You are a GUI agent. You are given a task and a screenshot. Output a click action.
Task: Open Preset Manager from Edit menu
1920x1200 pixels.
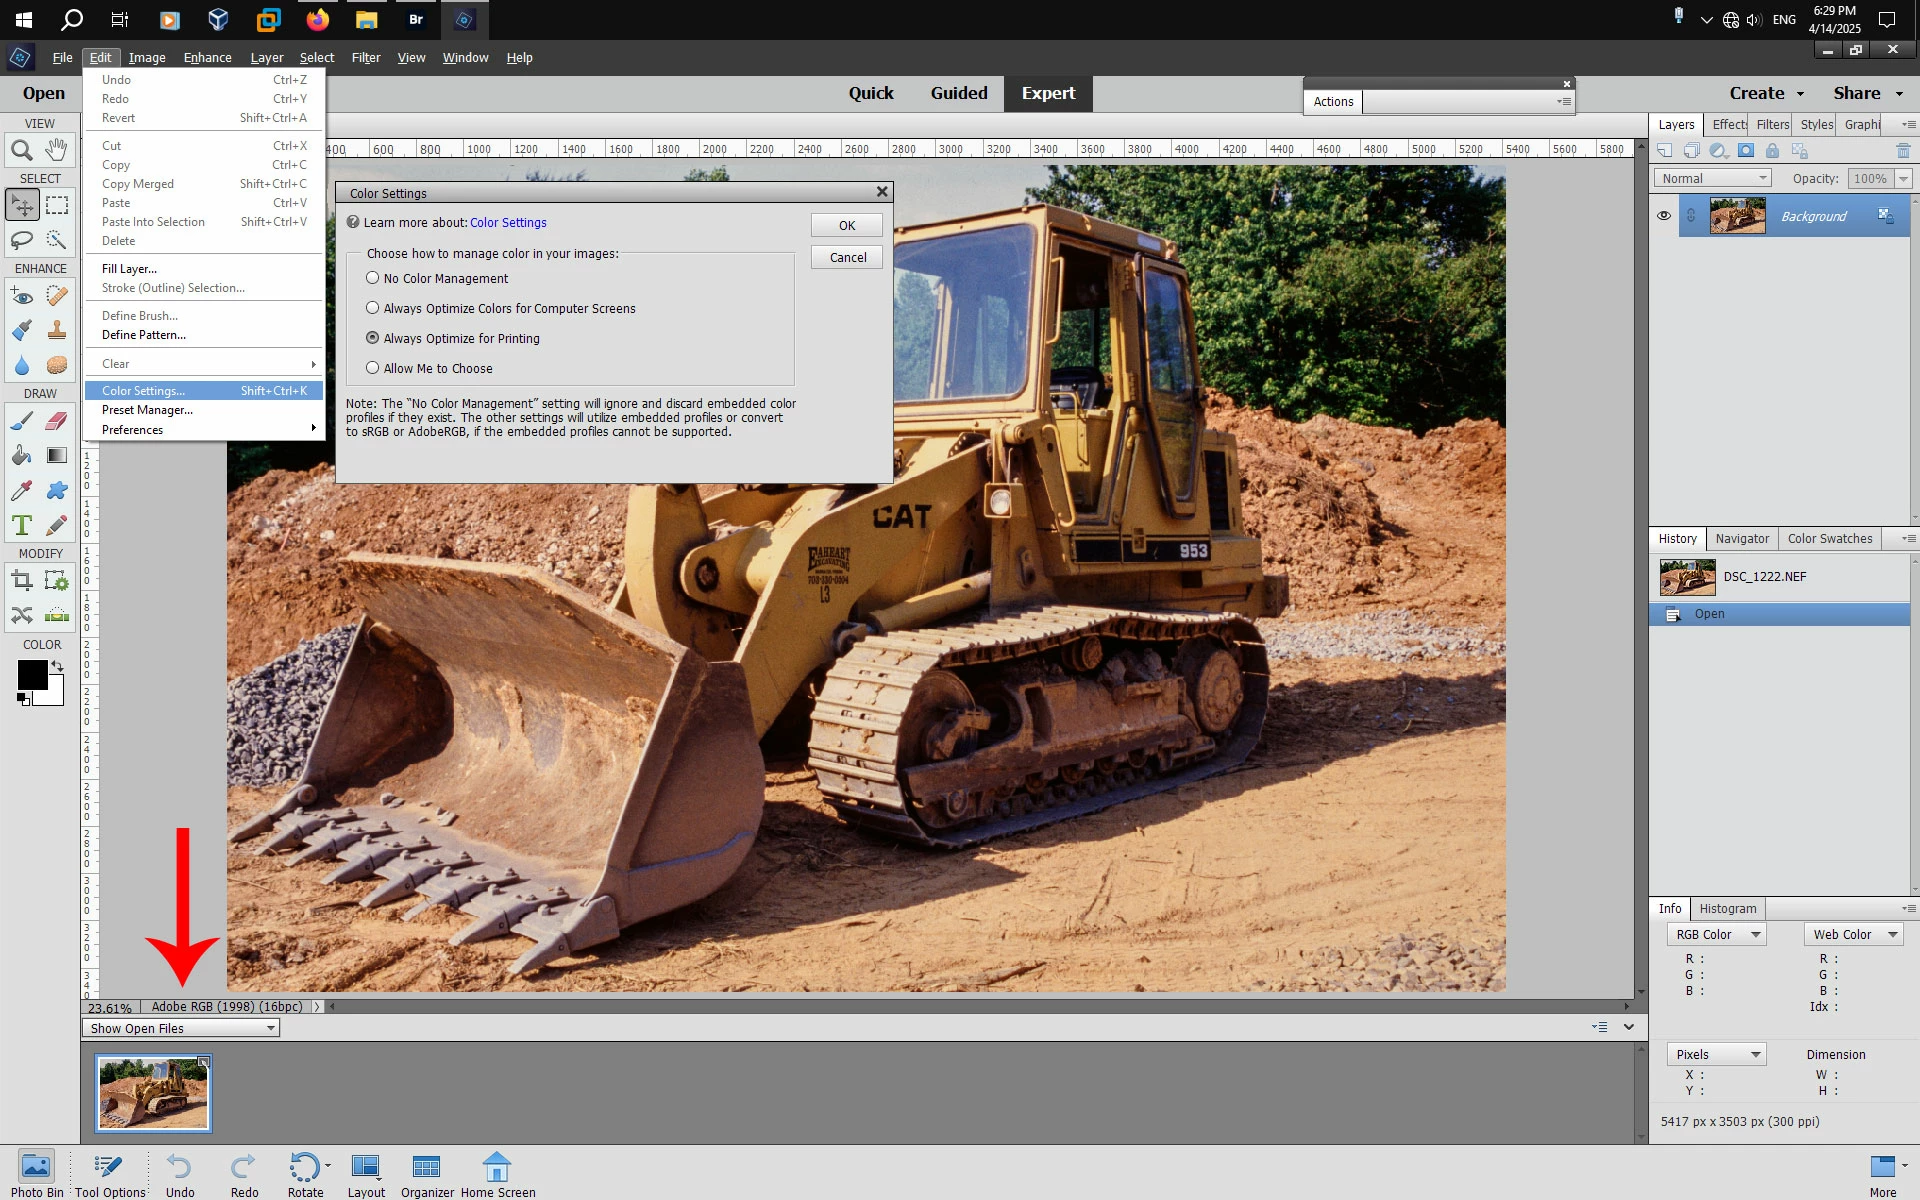point(147,410)
